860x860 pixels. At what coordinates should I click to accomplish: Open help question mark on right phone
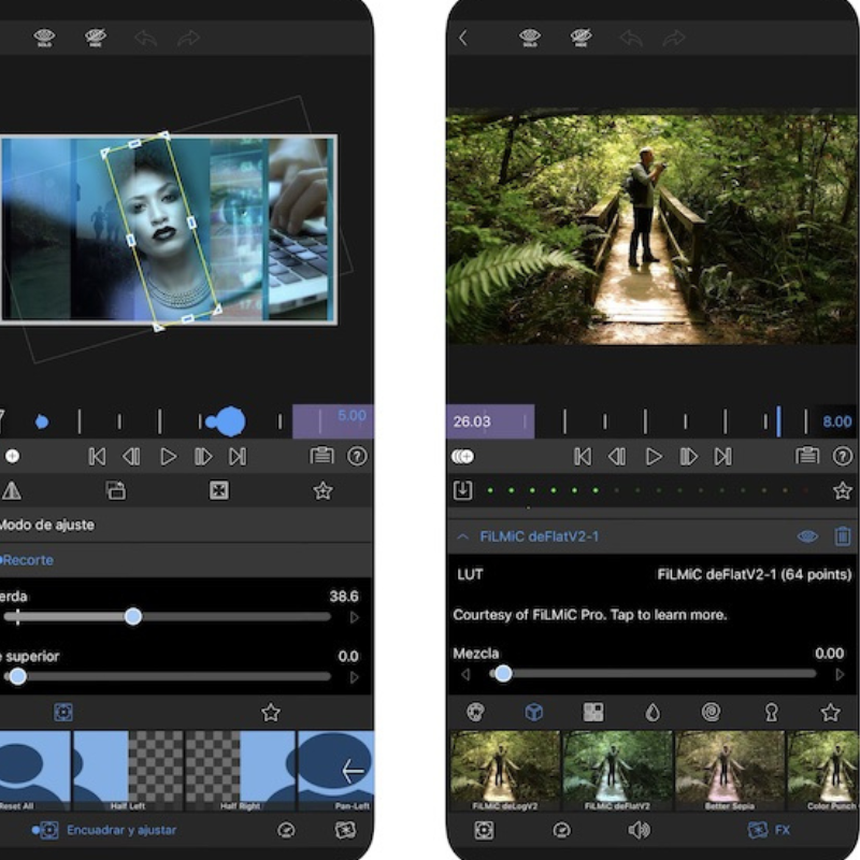[x=842, y=456]
